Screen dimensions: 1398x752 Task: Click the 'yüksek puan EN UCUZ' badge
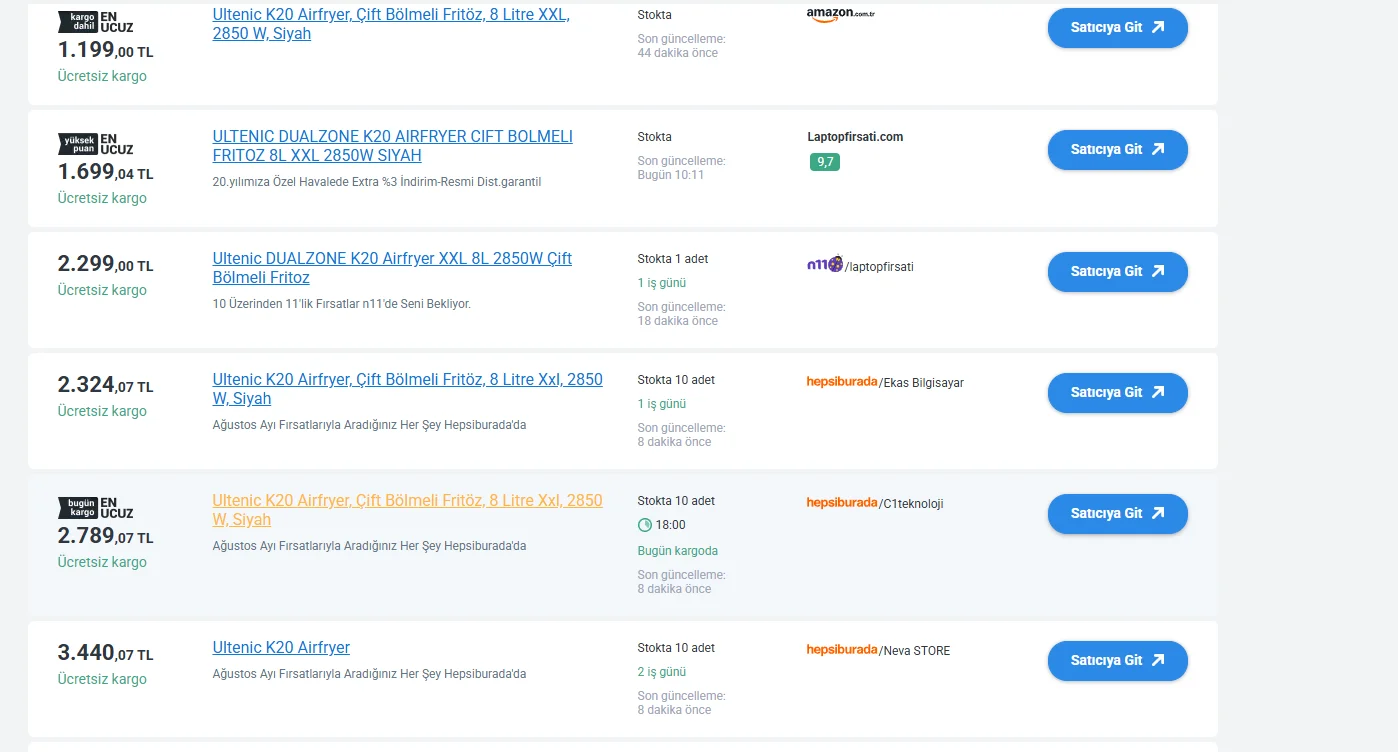96,144
